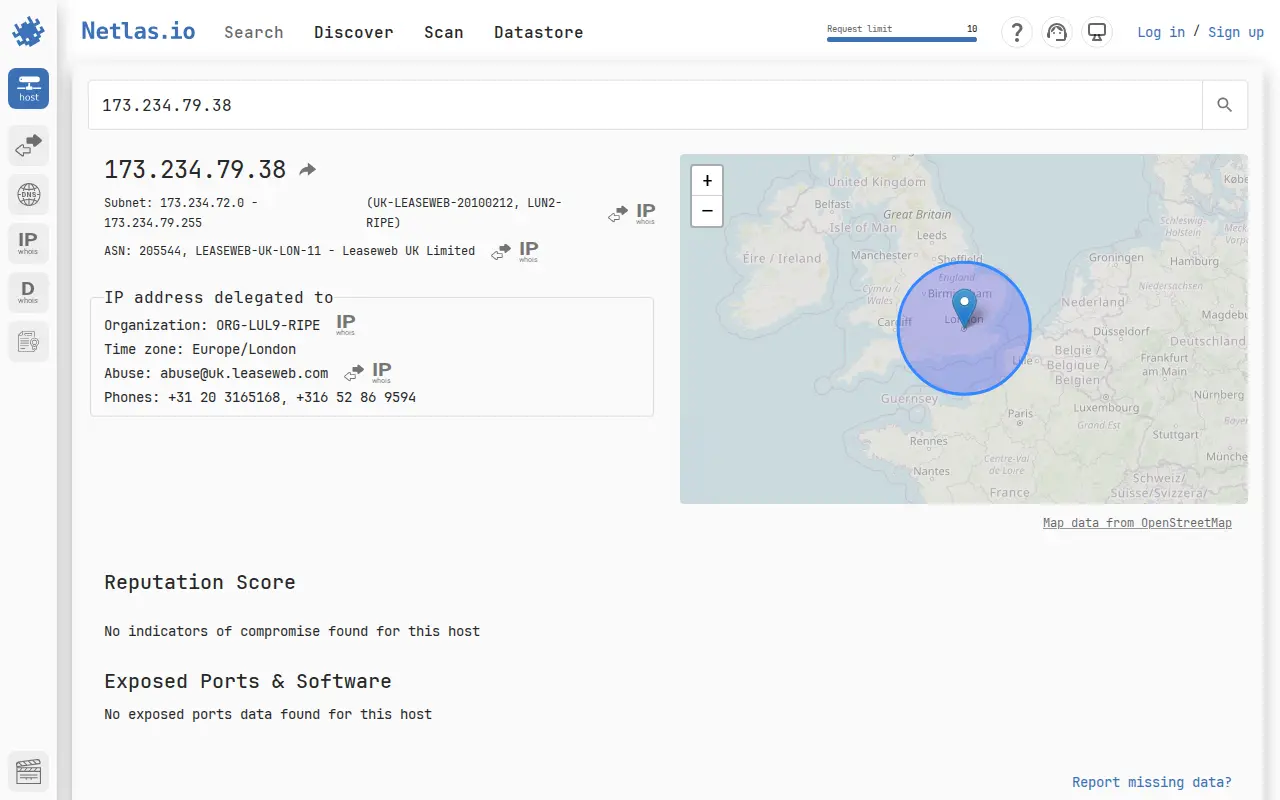Open the Discover menu
Image resolution: width=1280 pixels, height=800 pixels.
[x=354, y=32]
